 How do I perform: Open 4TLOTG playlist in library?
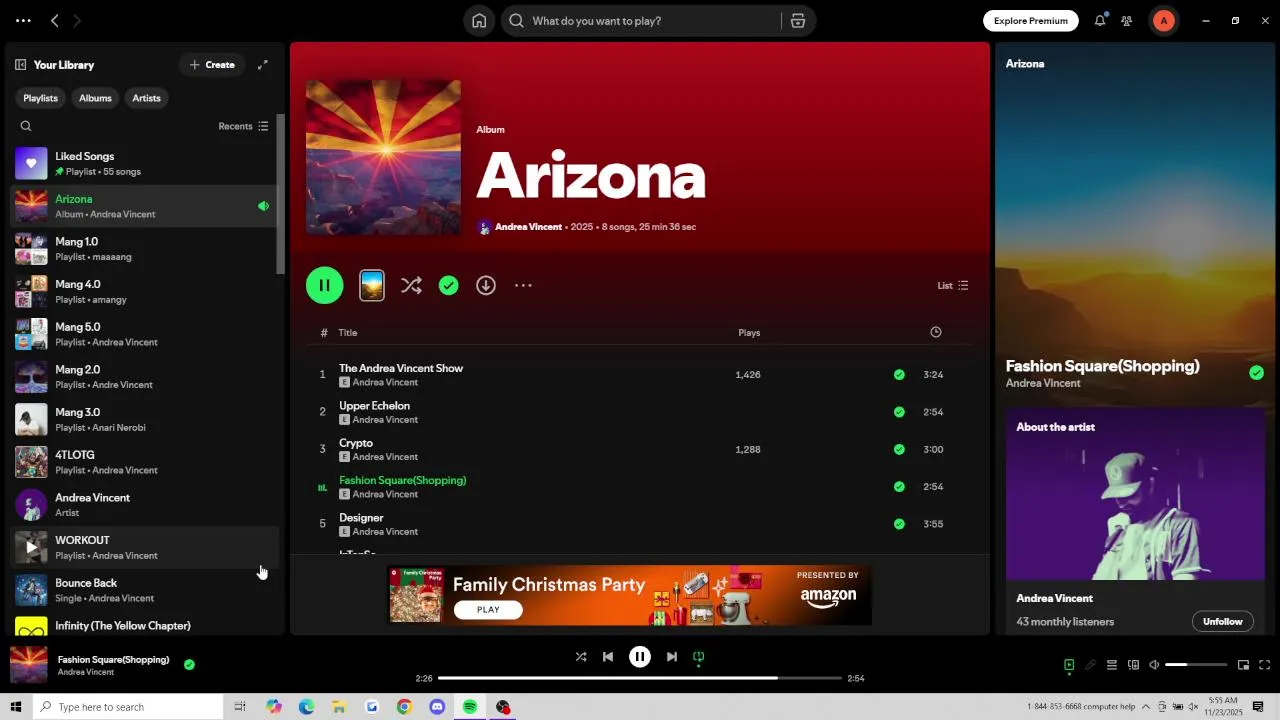[143, 462]
